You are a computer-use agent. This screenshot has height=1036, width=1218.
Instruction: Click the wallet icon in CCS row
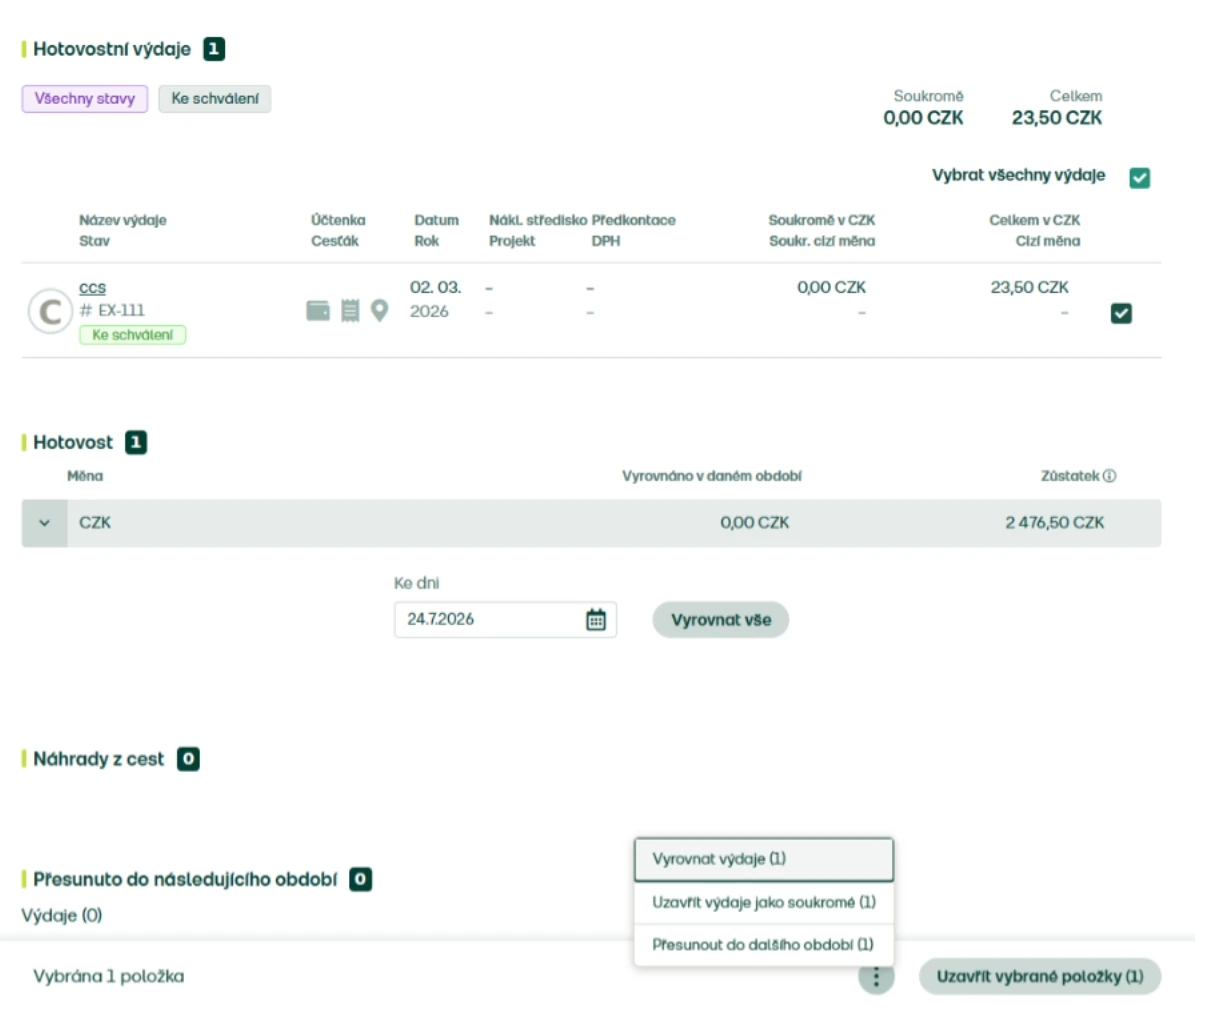[318, 311]
